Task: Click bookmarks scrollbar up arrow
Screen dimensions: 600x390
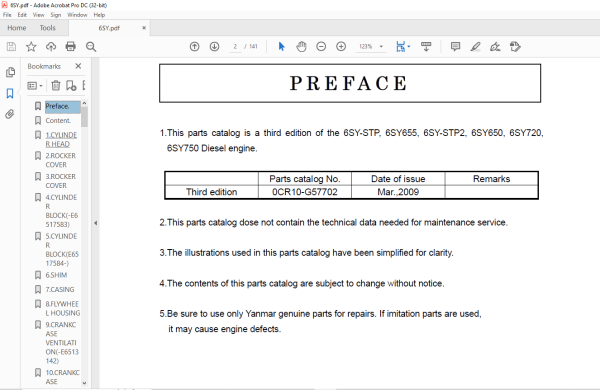Action: (x=84, y=103)
